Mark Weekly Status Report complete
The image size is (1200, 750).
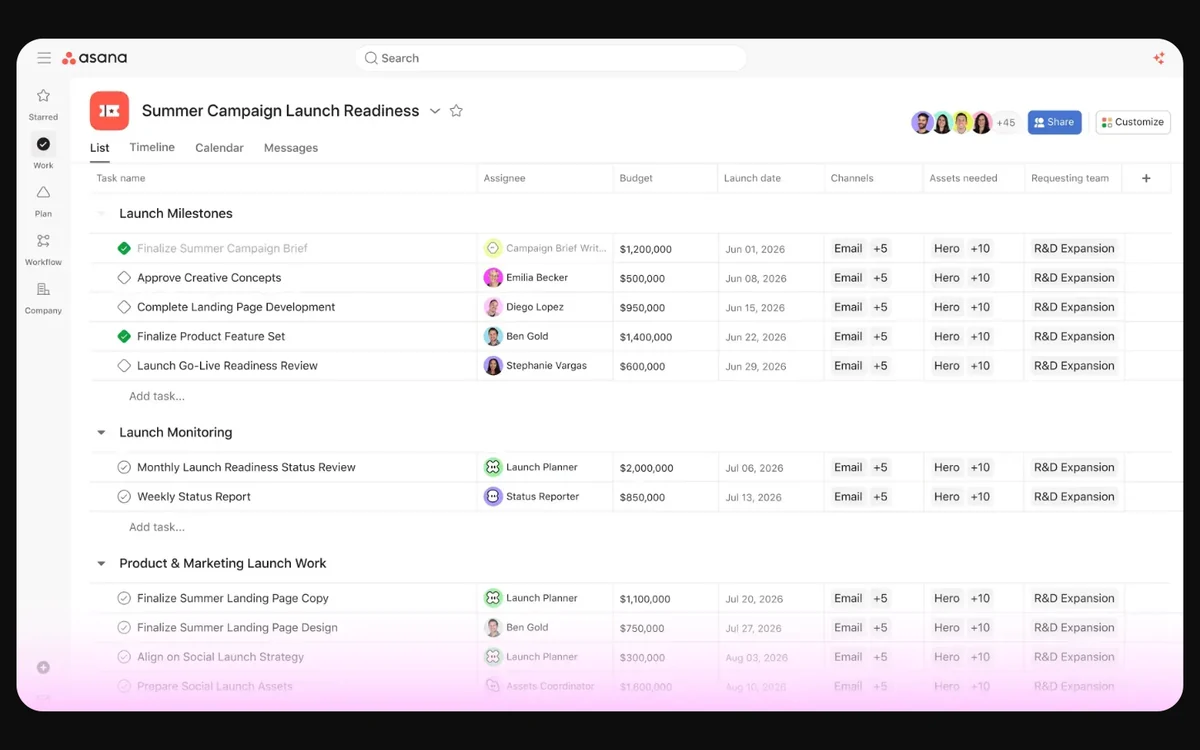124,496
